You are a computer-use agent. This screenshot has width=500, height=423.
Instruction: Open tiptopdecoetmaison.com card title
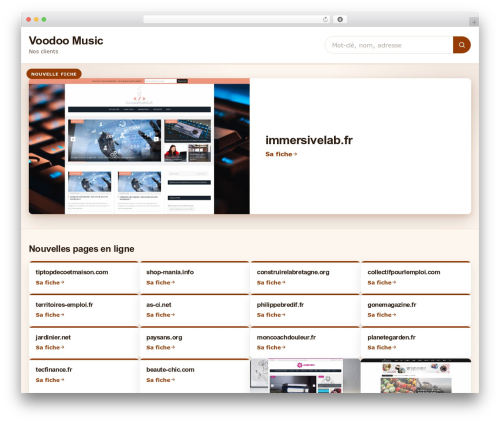click(72, 272)
